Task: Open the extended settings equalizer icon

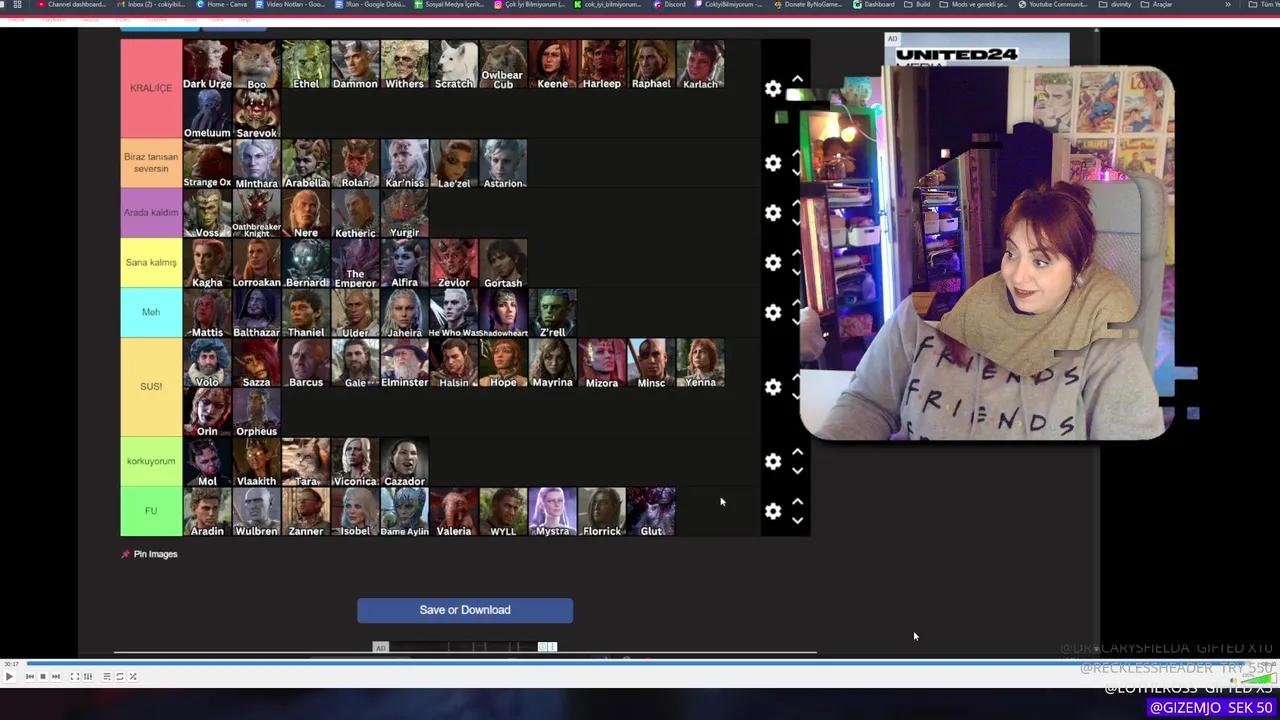Action: coord(87,677)
